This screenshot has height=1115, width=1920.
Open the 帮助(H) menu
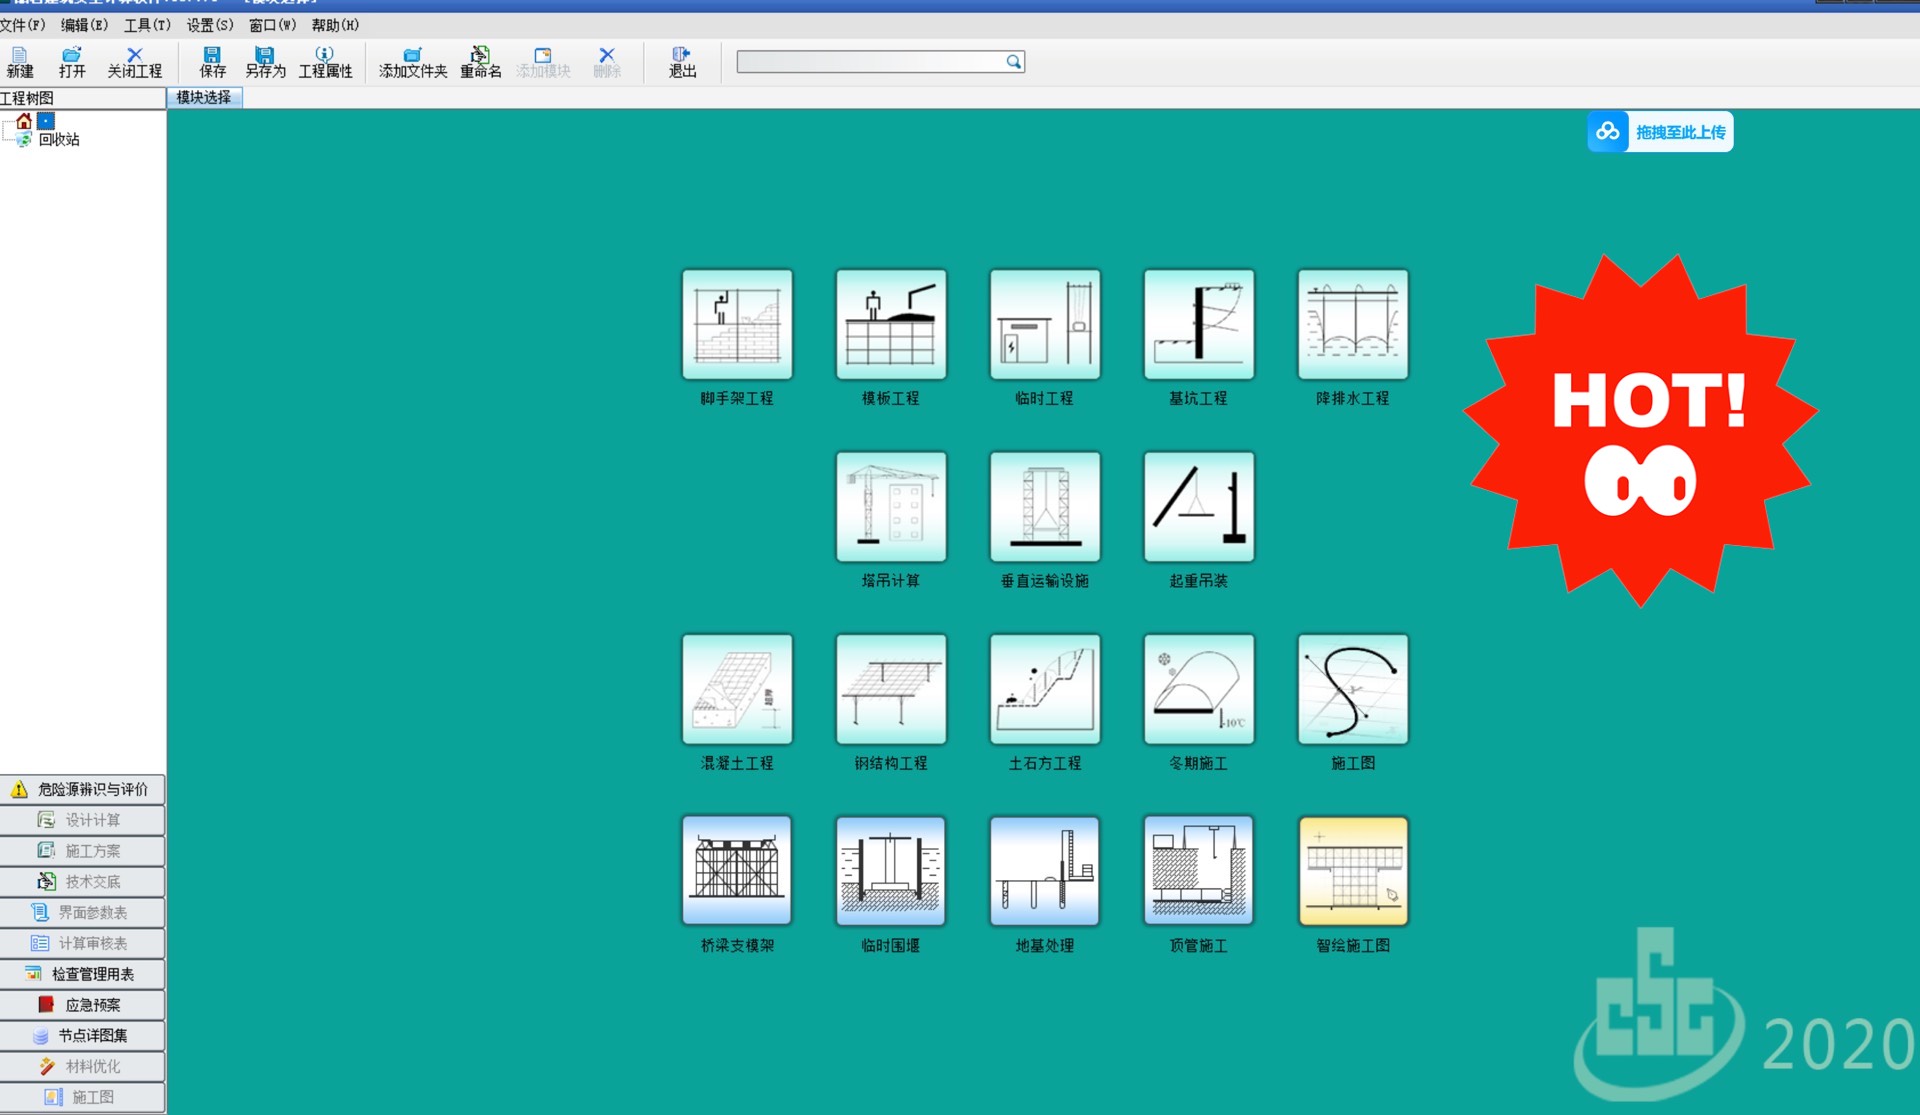click(x=334, y=25)
